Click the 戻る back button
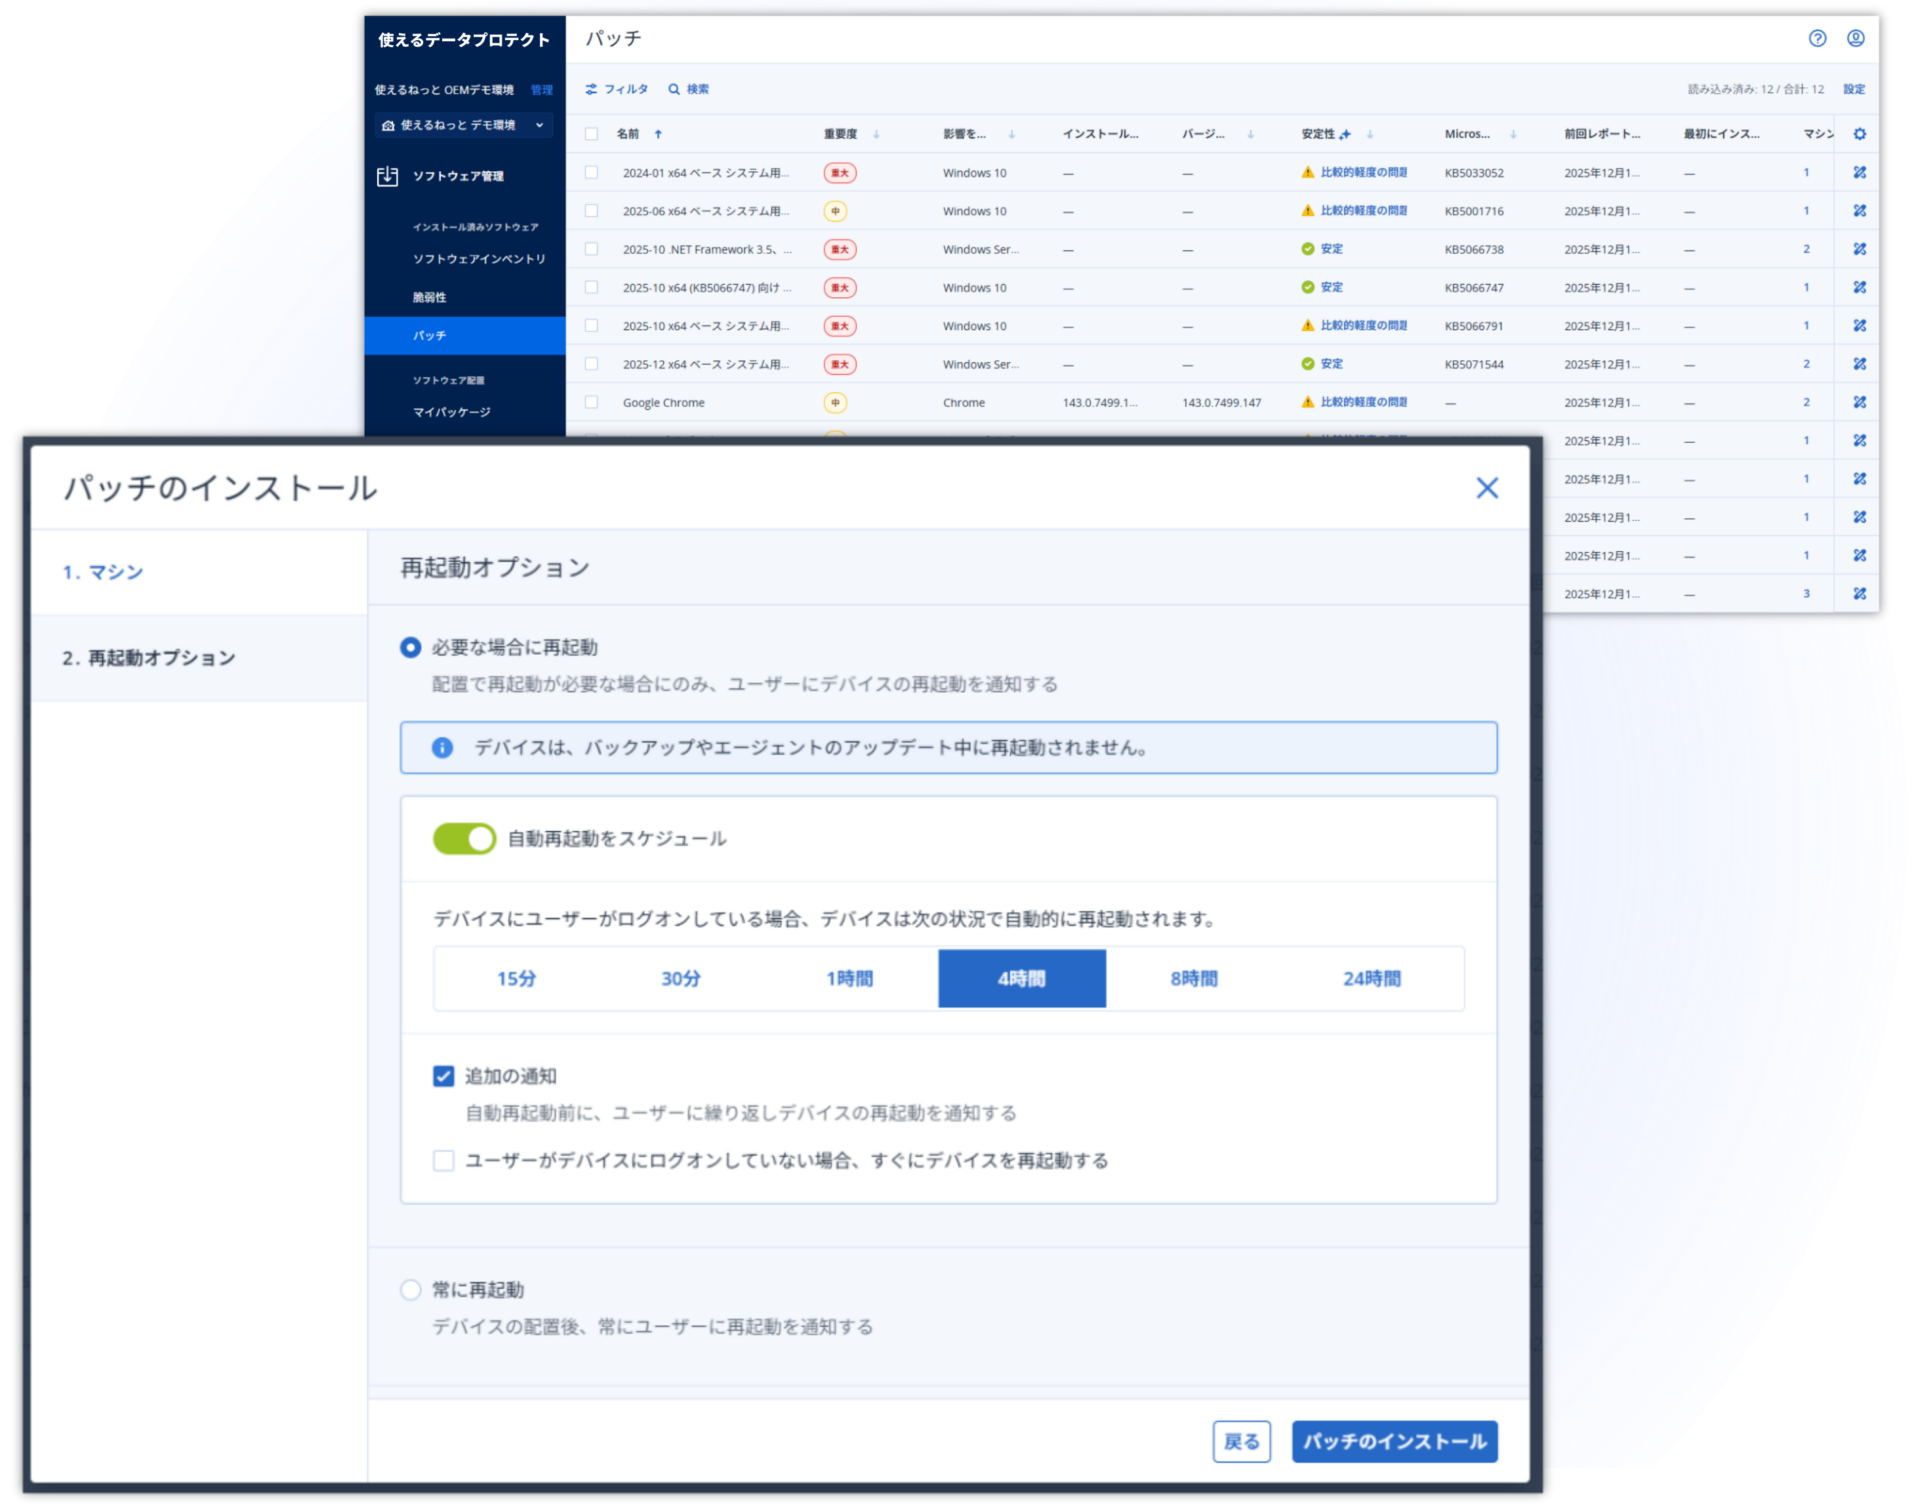 [x=1241, y=1441]
